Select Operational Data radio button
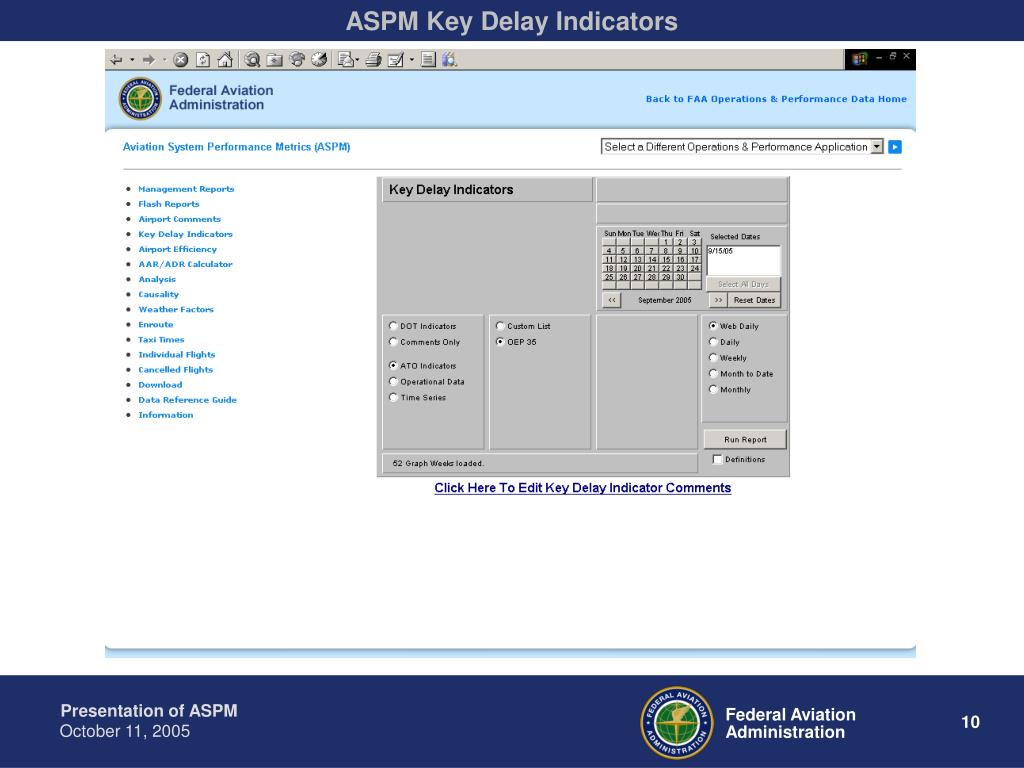1024x768 pixels. click(393, 381)
